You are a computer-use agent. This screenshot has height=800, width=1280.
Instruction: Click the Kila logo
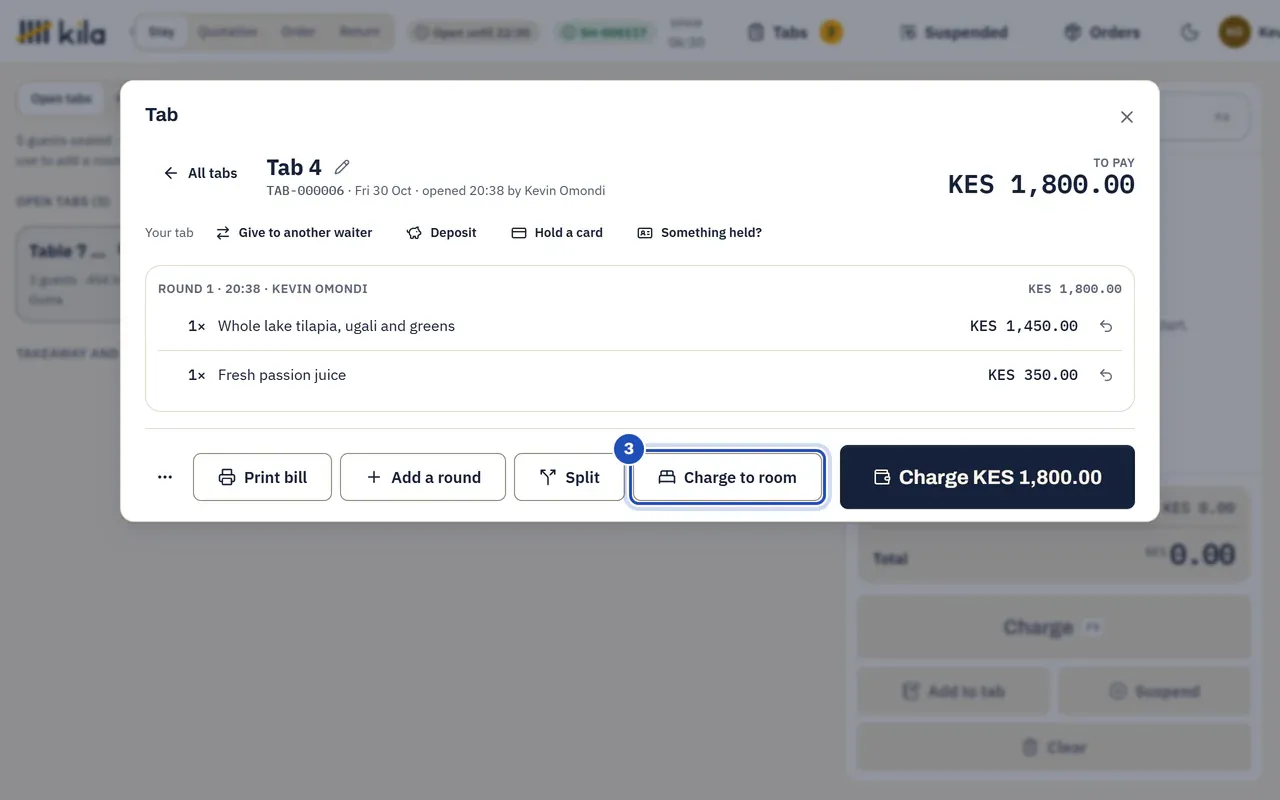pyautogui.click(x=61, y=32)
